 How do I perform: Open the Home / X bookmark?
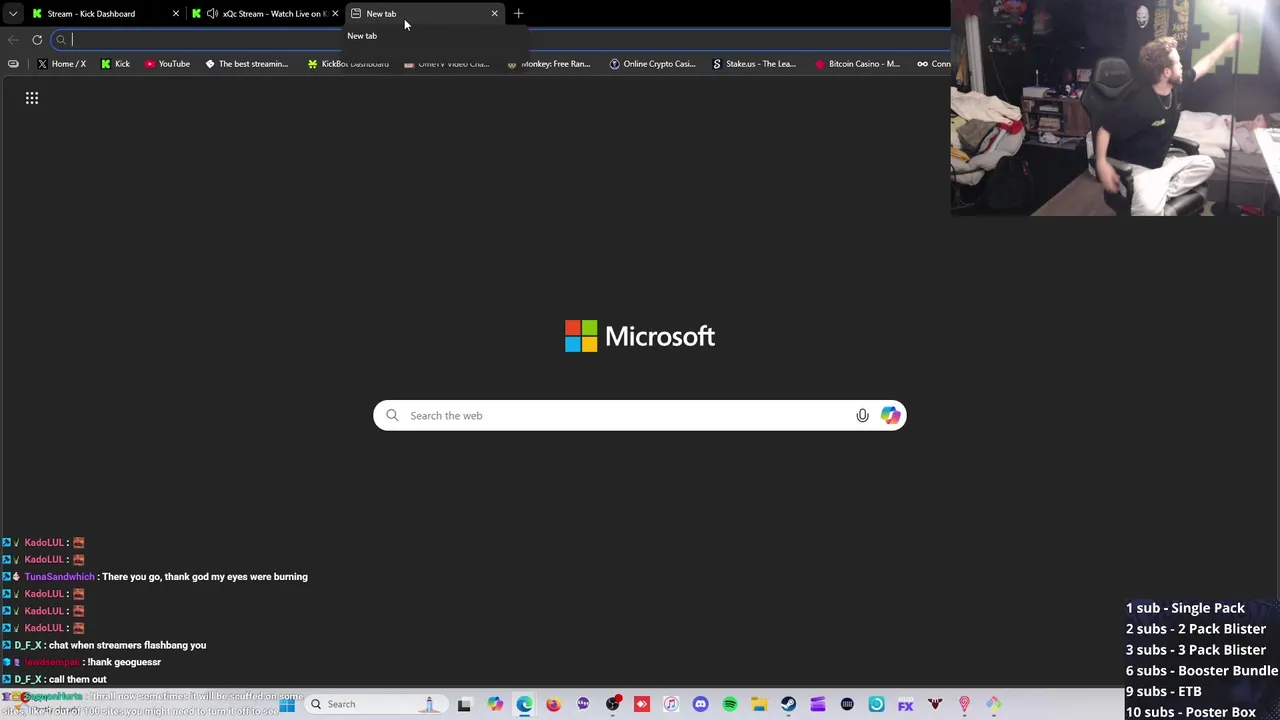(x=61, y=64)
